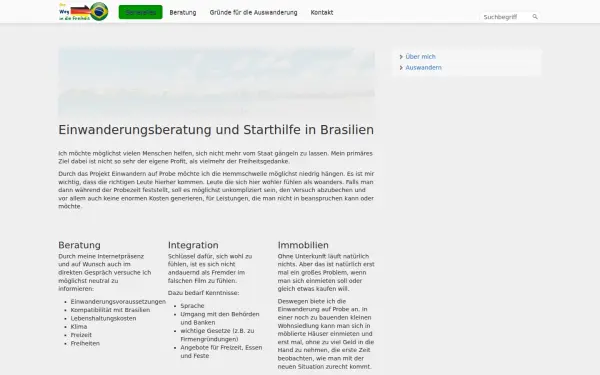Open Gründe für die Auswanderung menu
Screen dimensions: 600x375
(253, 12)
